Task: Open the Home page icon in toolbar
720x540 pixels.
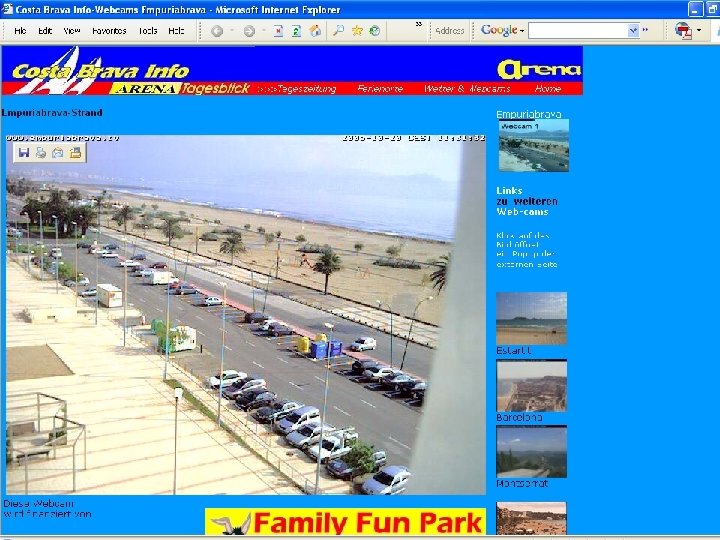Action: (315, 31)
